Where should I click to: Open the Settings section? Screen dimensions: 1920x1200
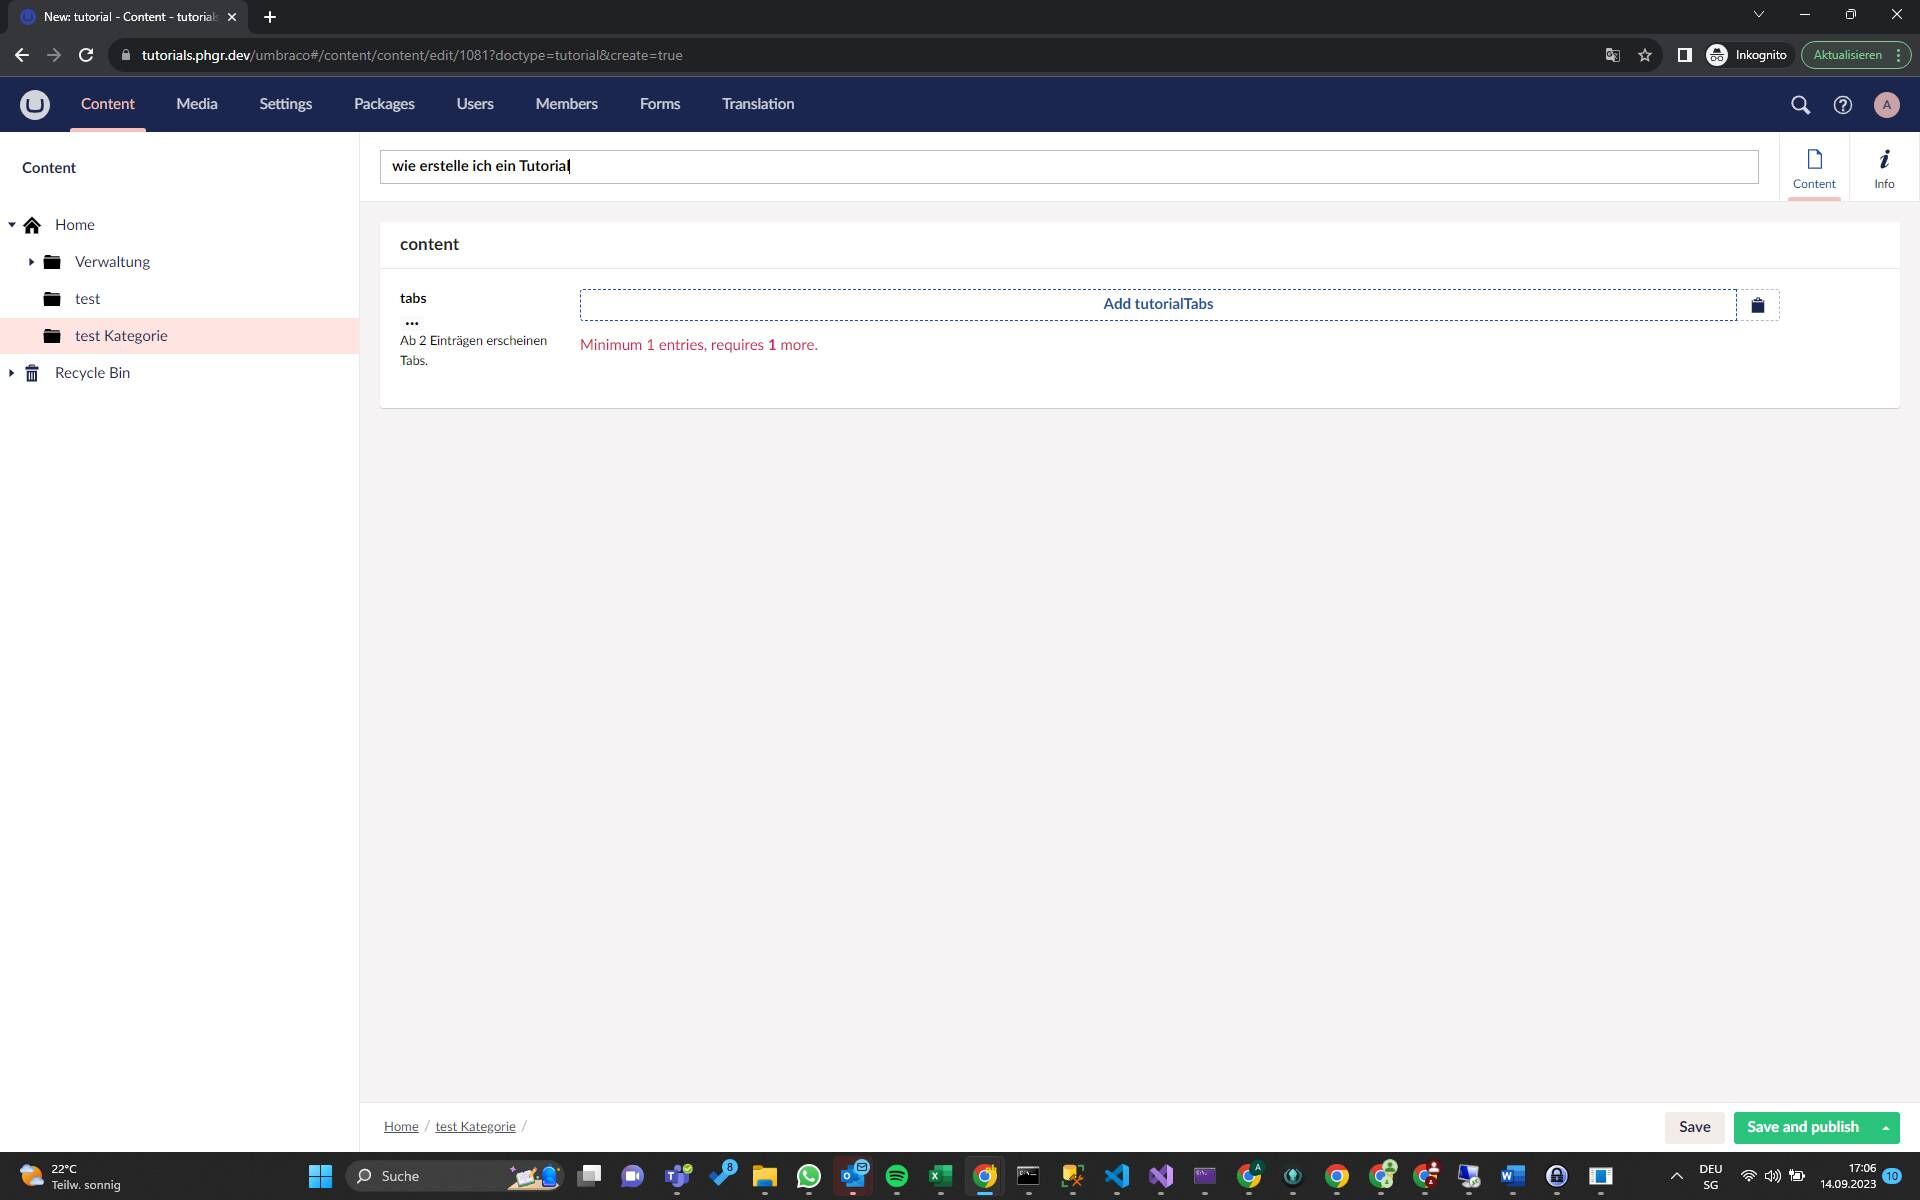click(285, 104)
